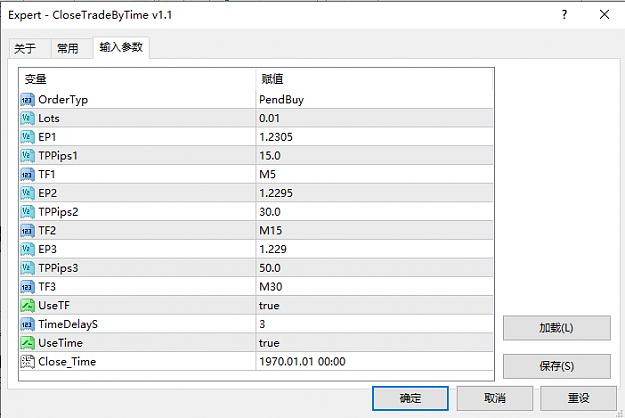Screen dimensions: 625x418
Task: Select the Close_Time variable name
Action: tap(67, 362)
